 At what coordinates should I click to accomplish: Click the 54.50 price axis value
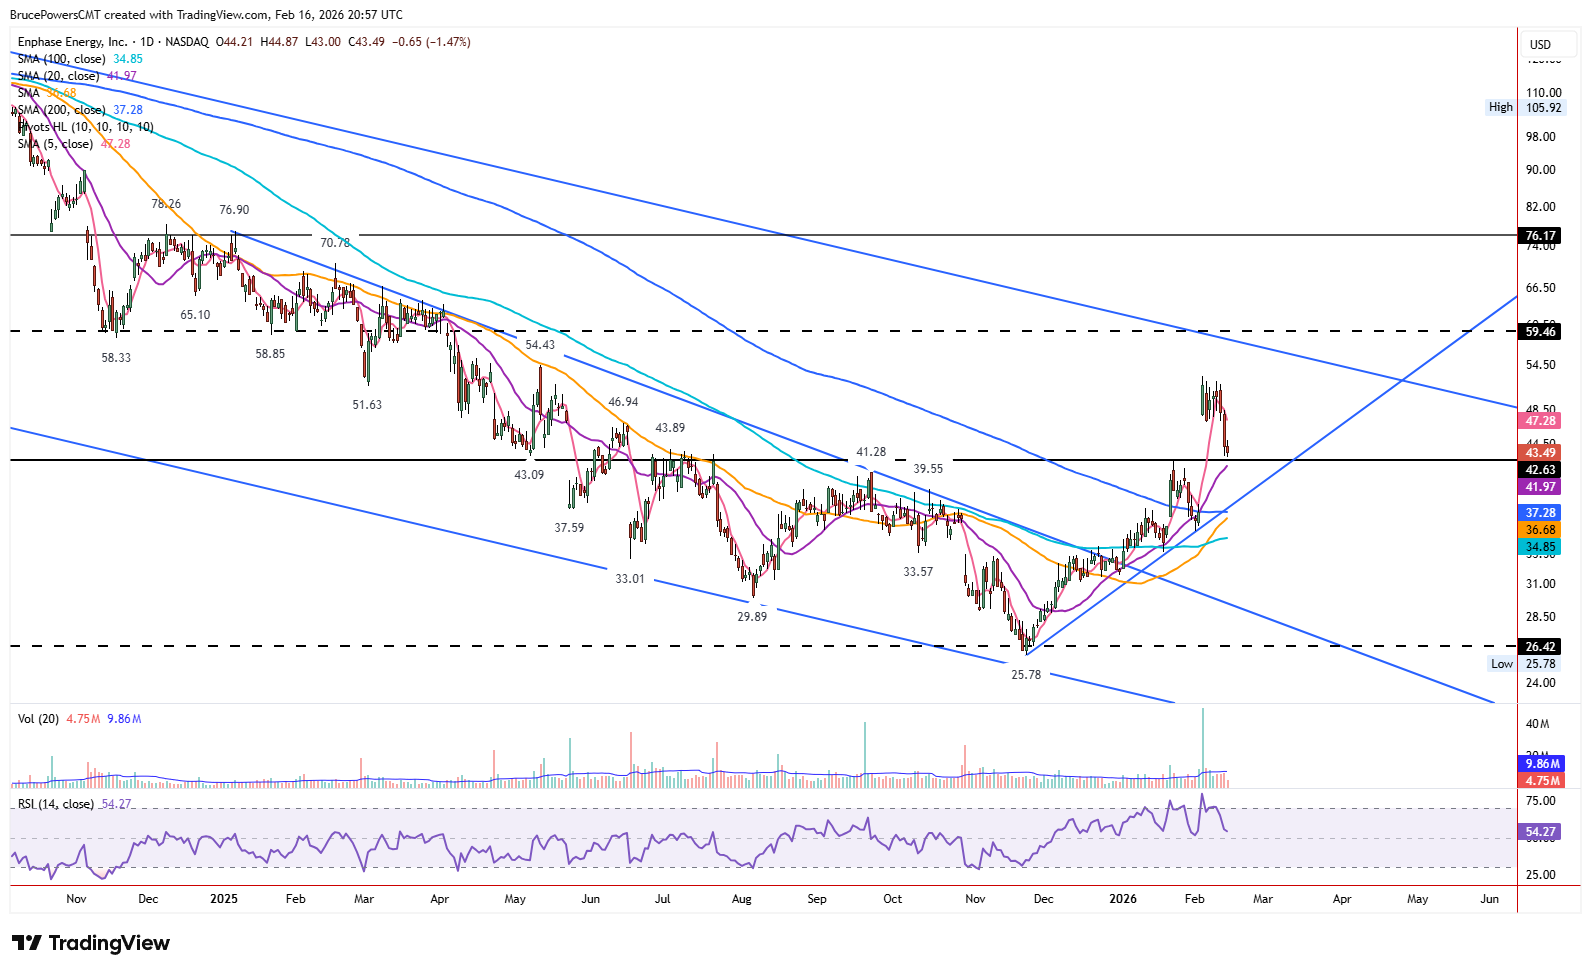1541,365
